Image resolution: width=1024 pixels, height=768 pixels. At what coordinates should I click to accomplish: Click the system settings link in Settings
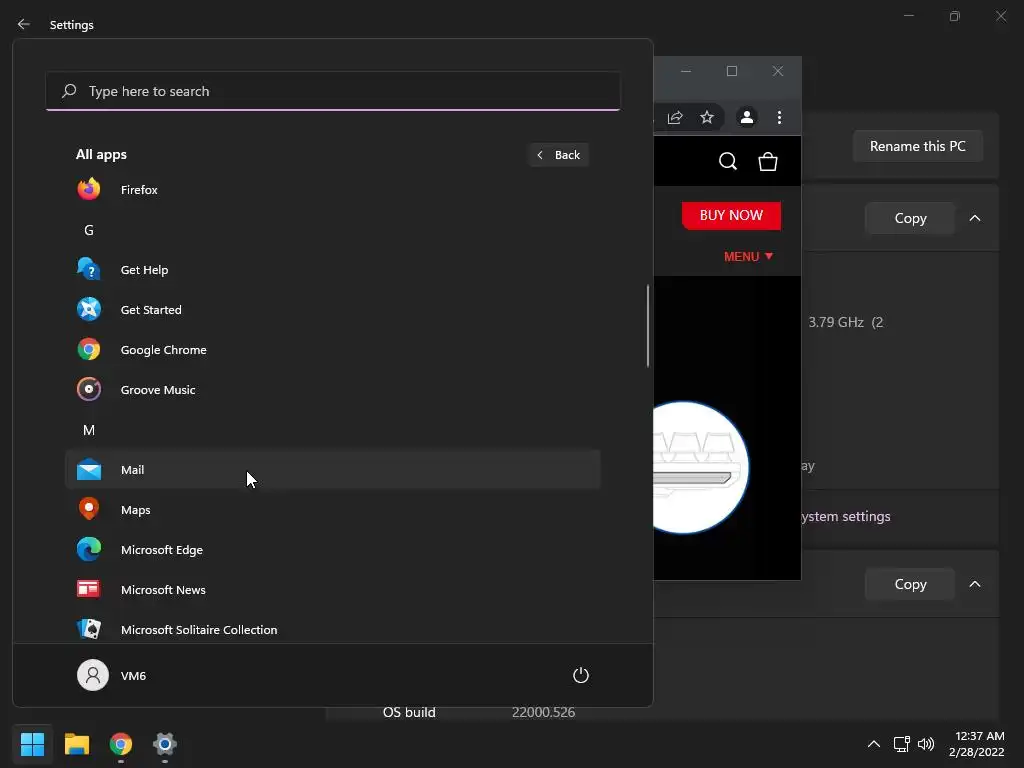coord(846,517)
